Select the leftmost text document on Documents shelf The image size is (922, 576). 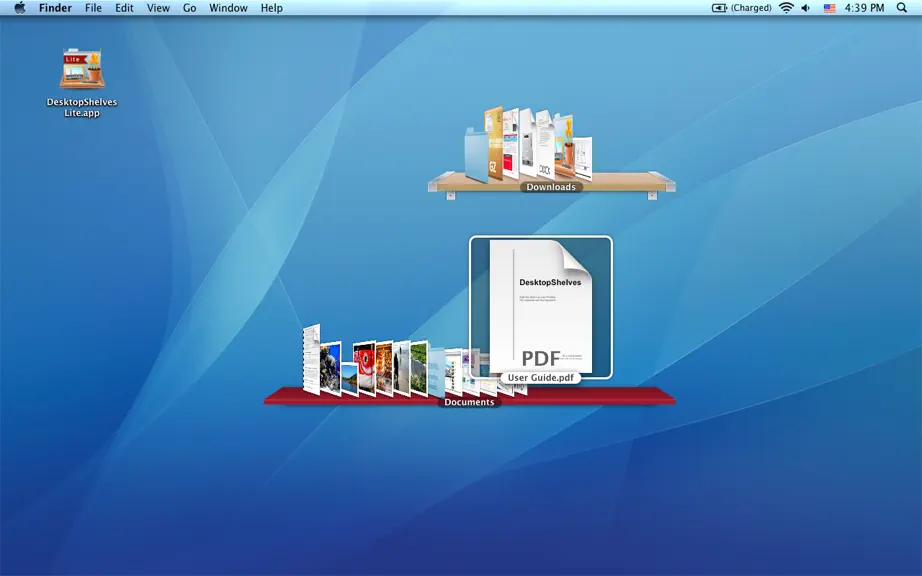[311, 359]
